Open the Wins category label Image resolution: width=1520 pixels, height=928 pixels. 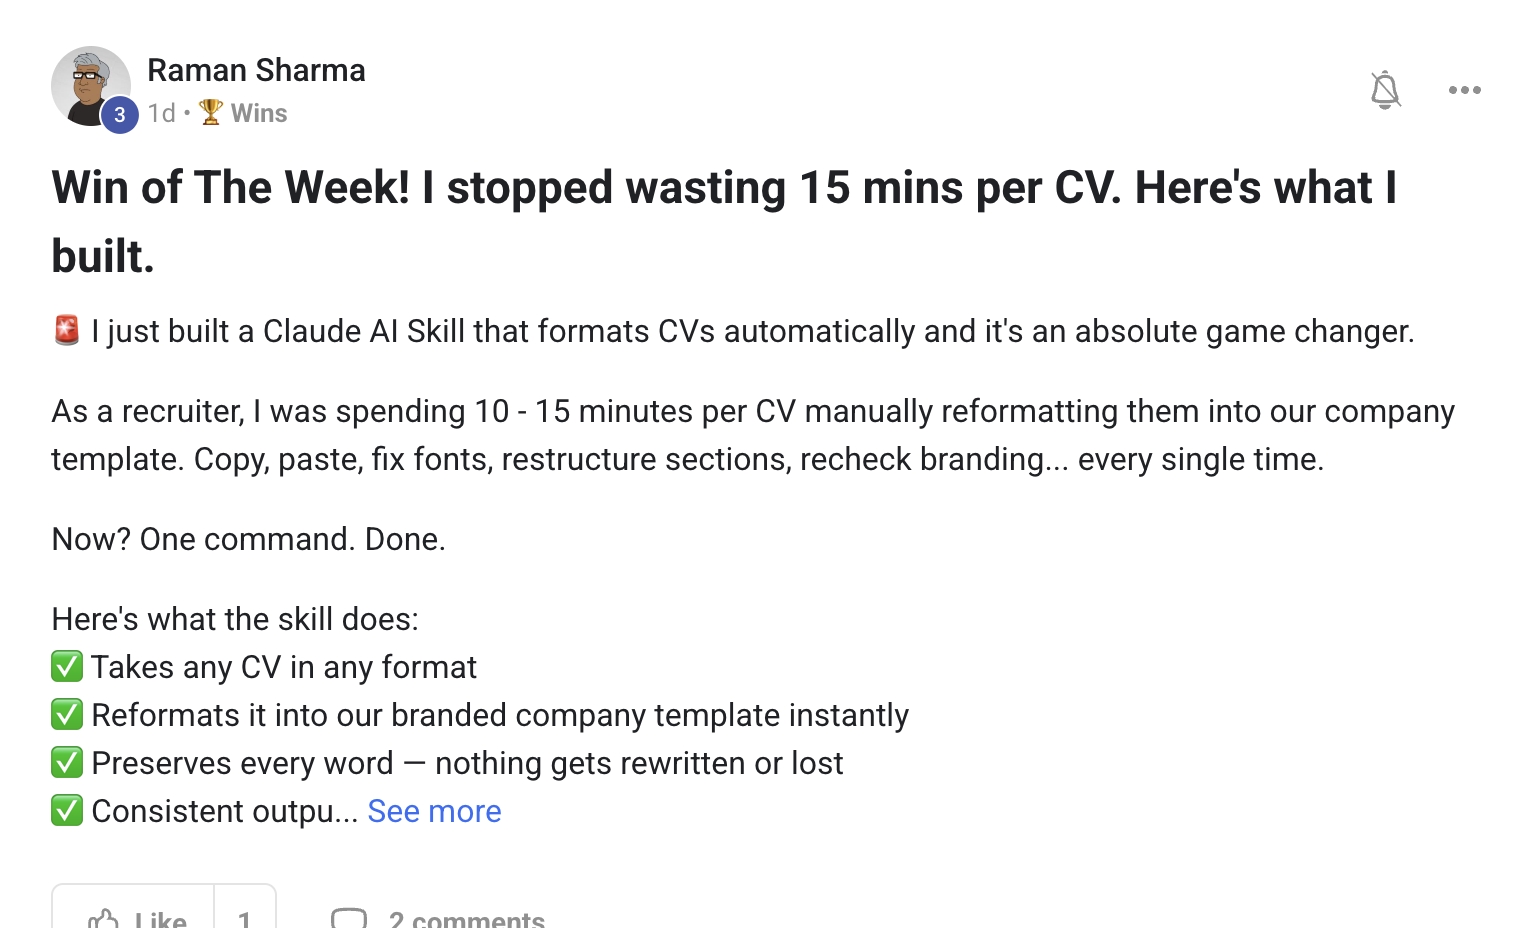259,113
